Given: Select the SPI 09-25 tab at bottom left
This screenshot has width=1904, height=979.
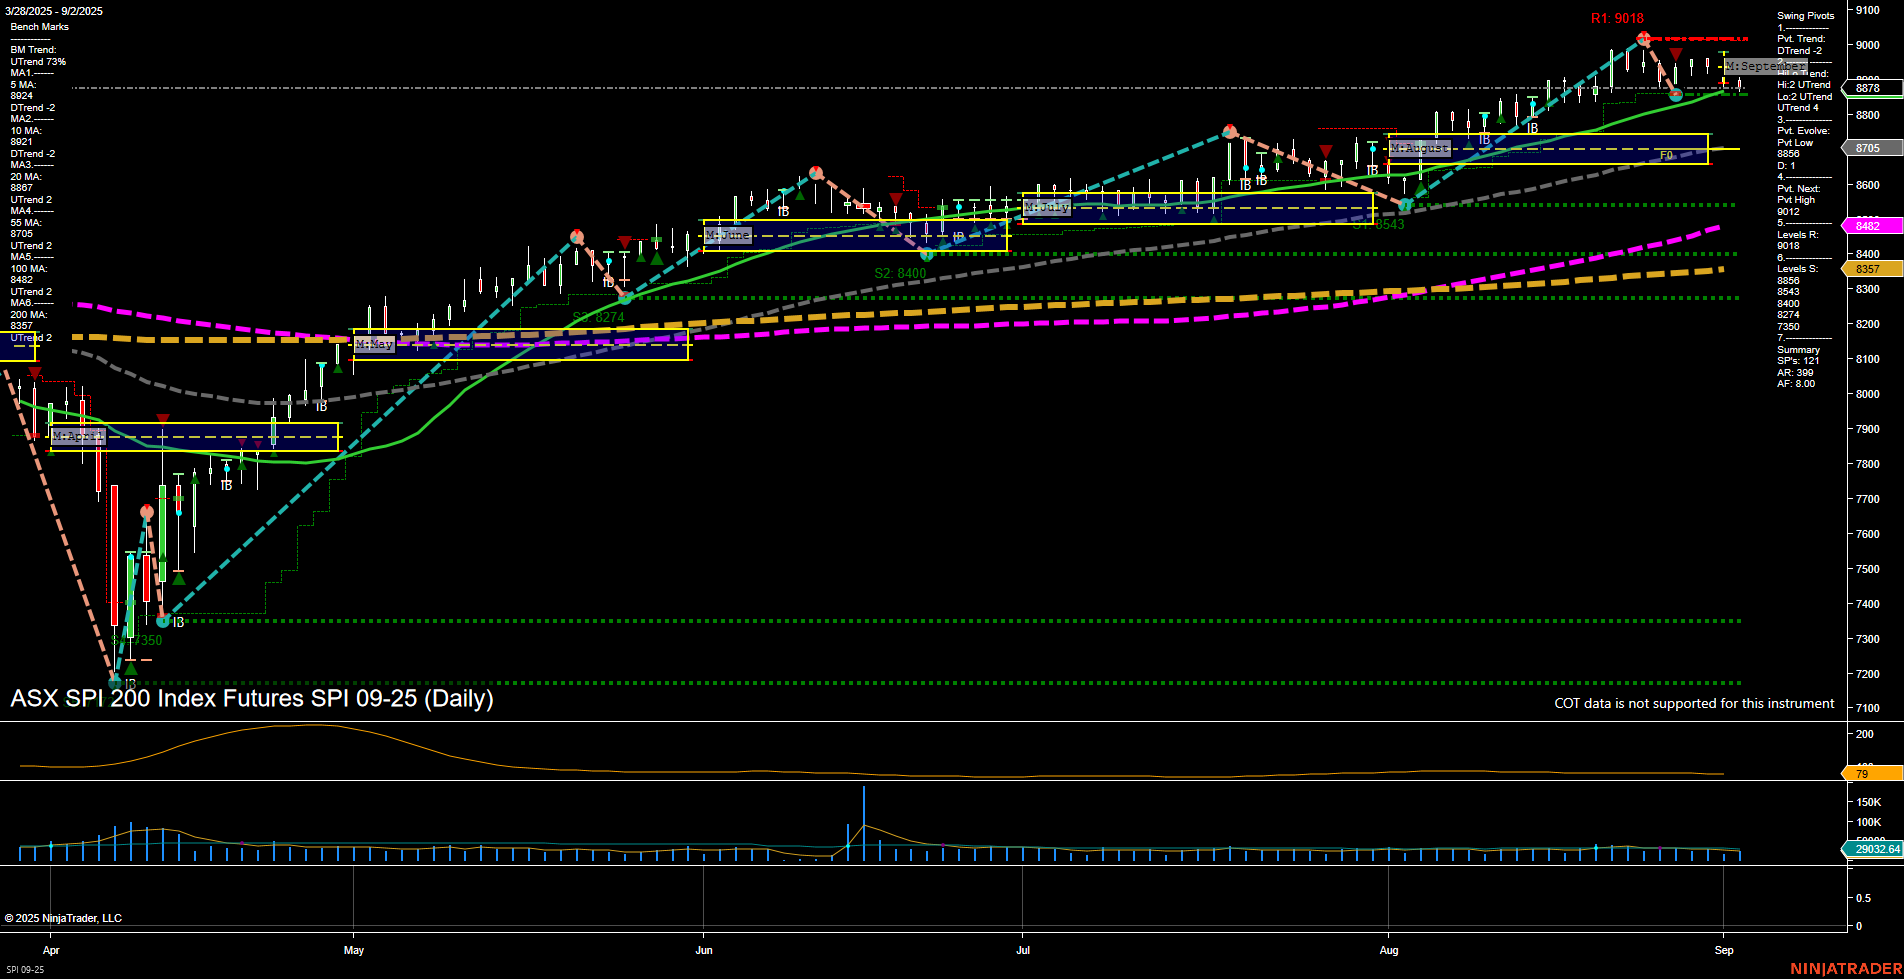Looking at the screenshot, I should (25, 968).
